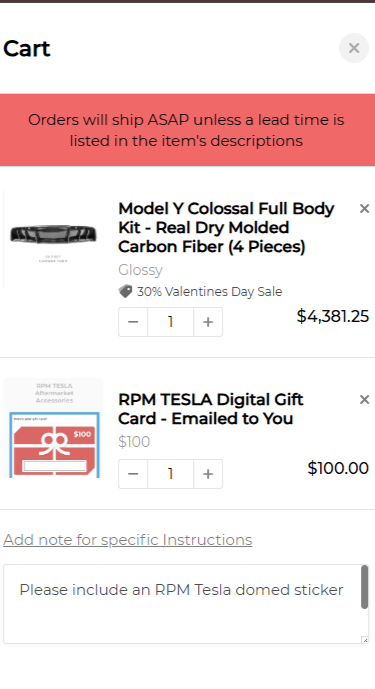Close the Cart panel
The height and width of the screenshot is (689, 375).
click(353, 48)
